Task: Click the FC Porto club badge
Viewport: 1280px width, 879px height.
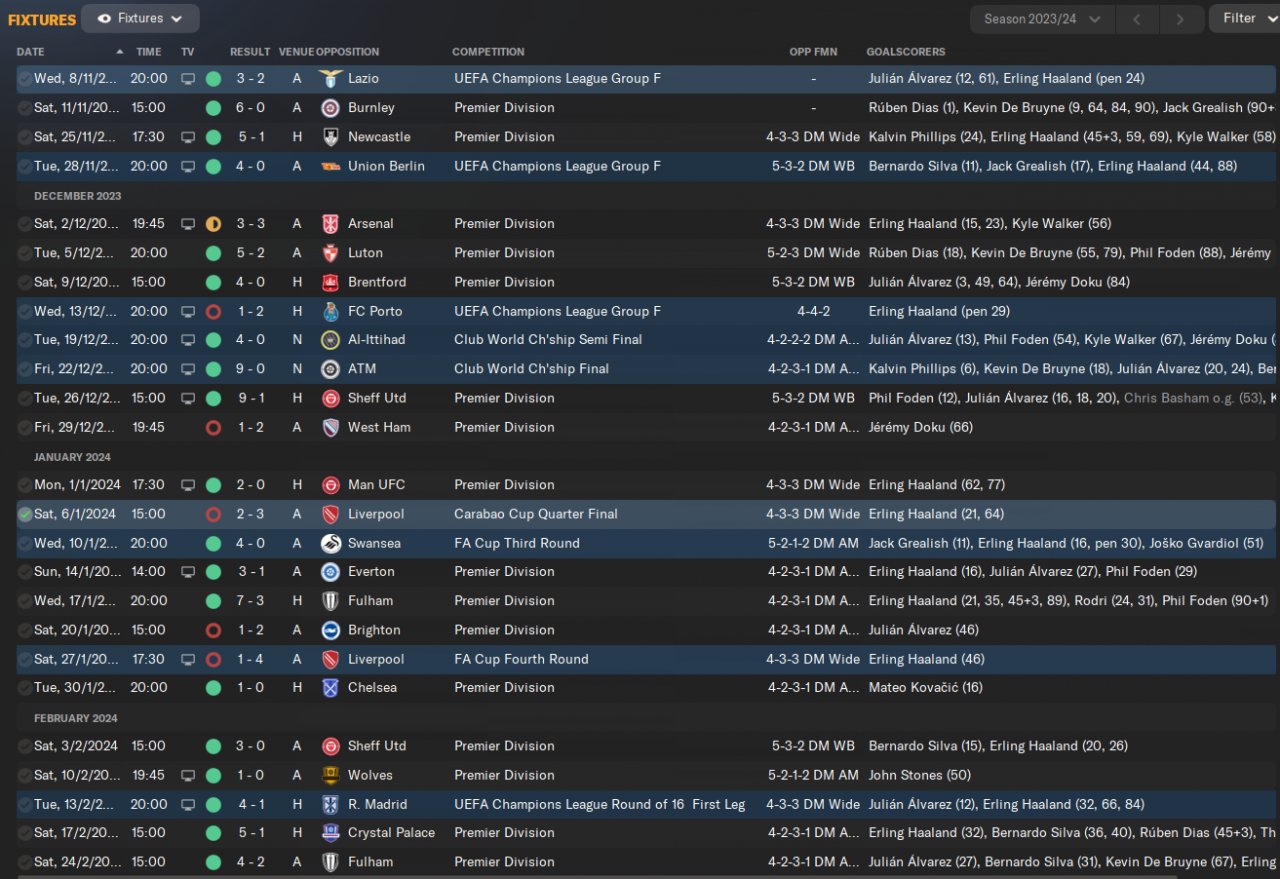Action: pyautogui.click(x=330, y=311)
